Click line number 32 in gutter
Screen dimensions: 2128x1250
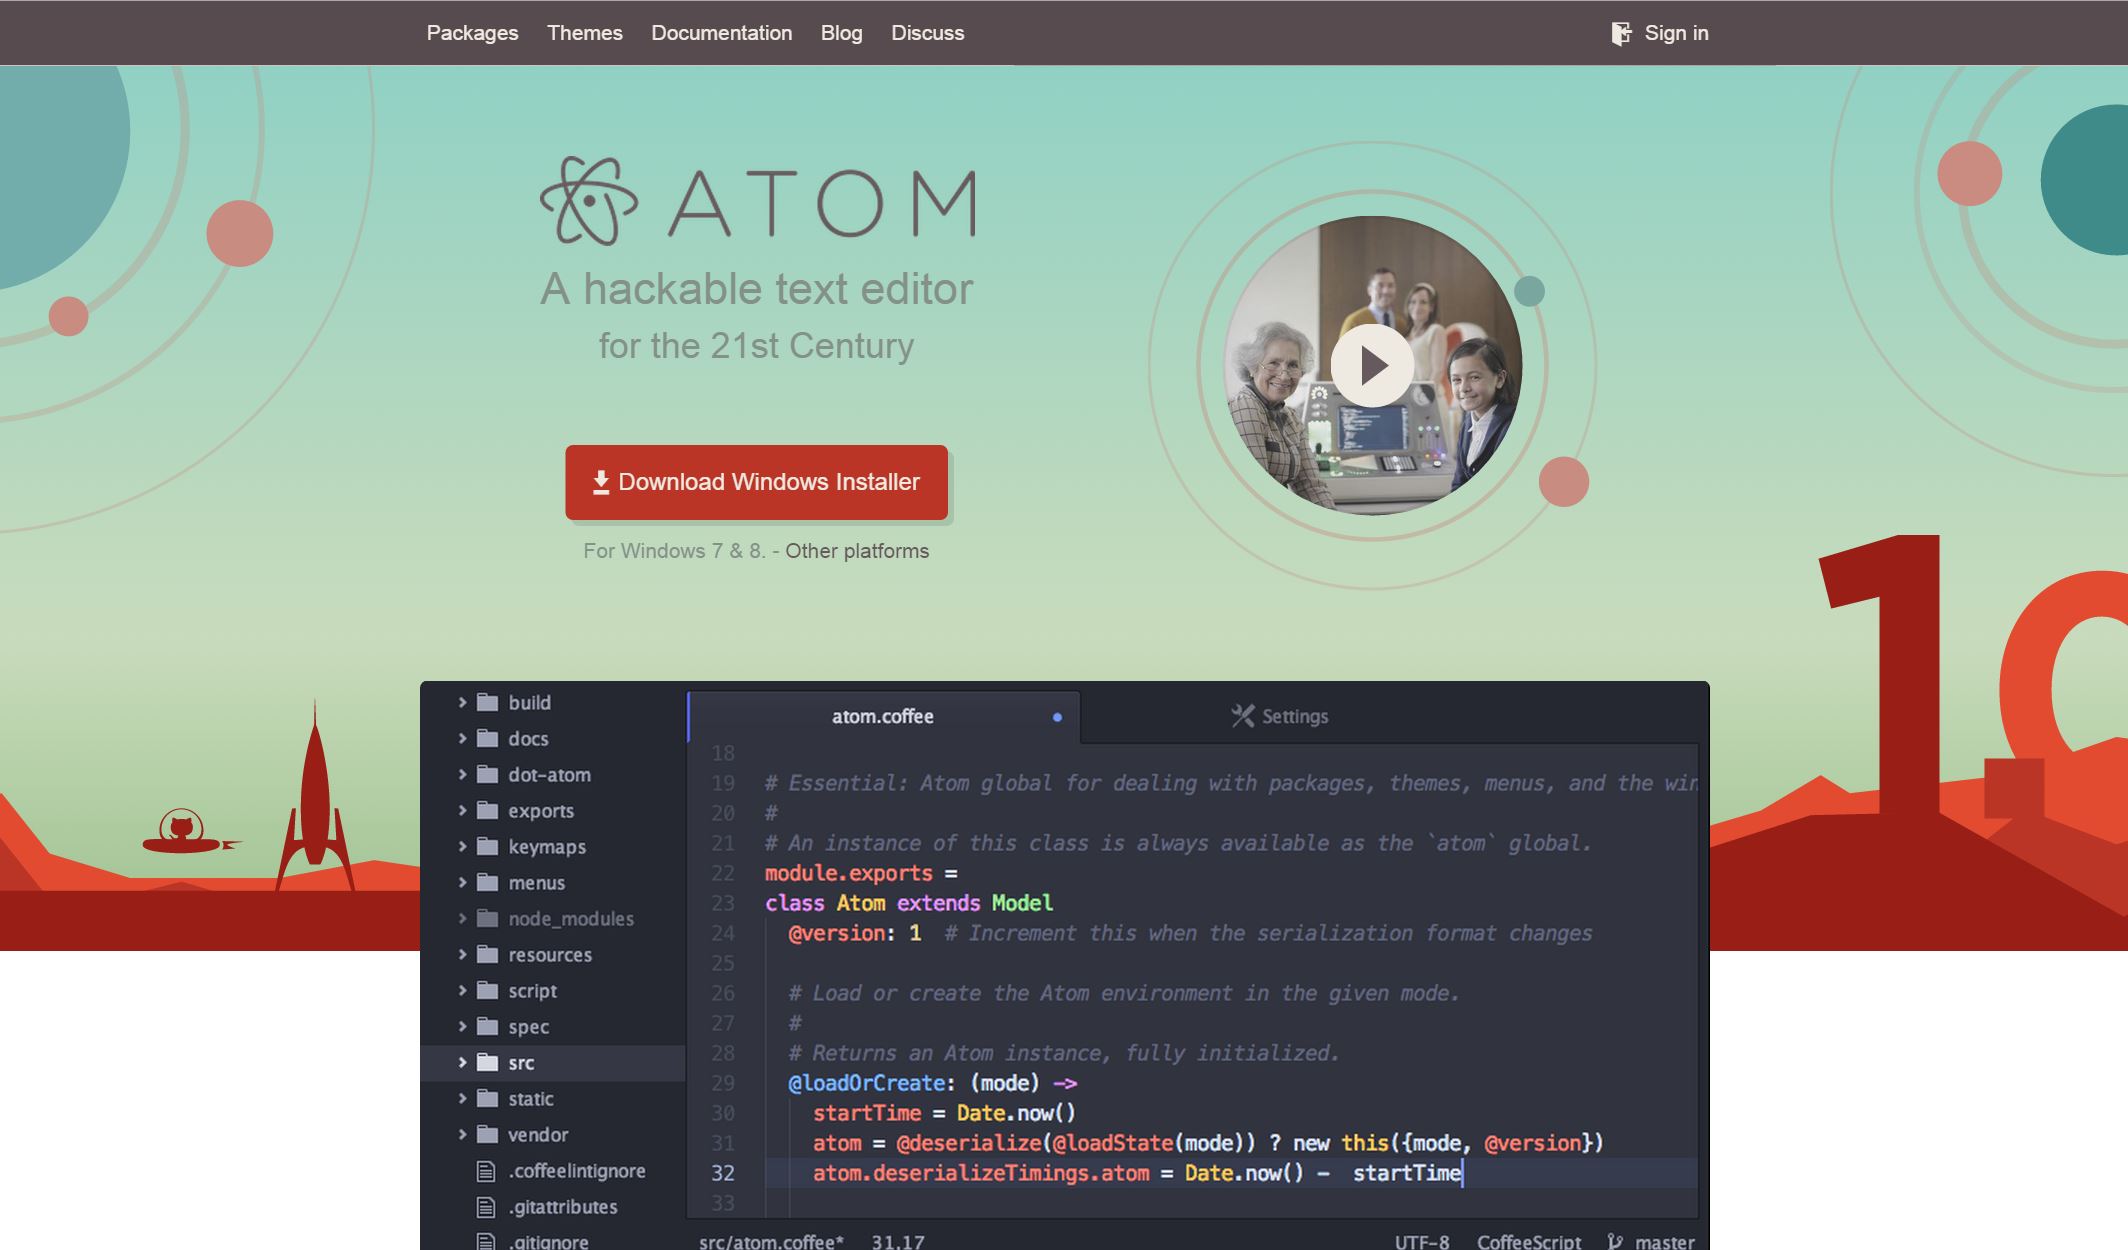(x=723, y=1173)
